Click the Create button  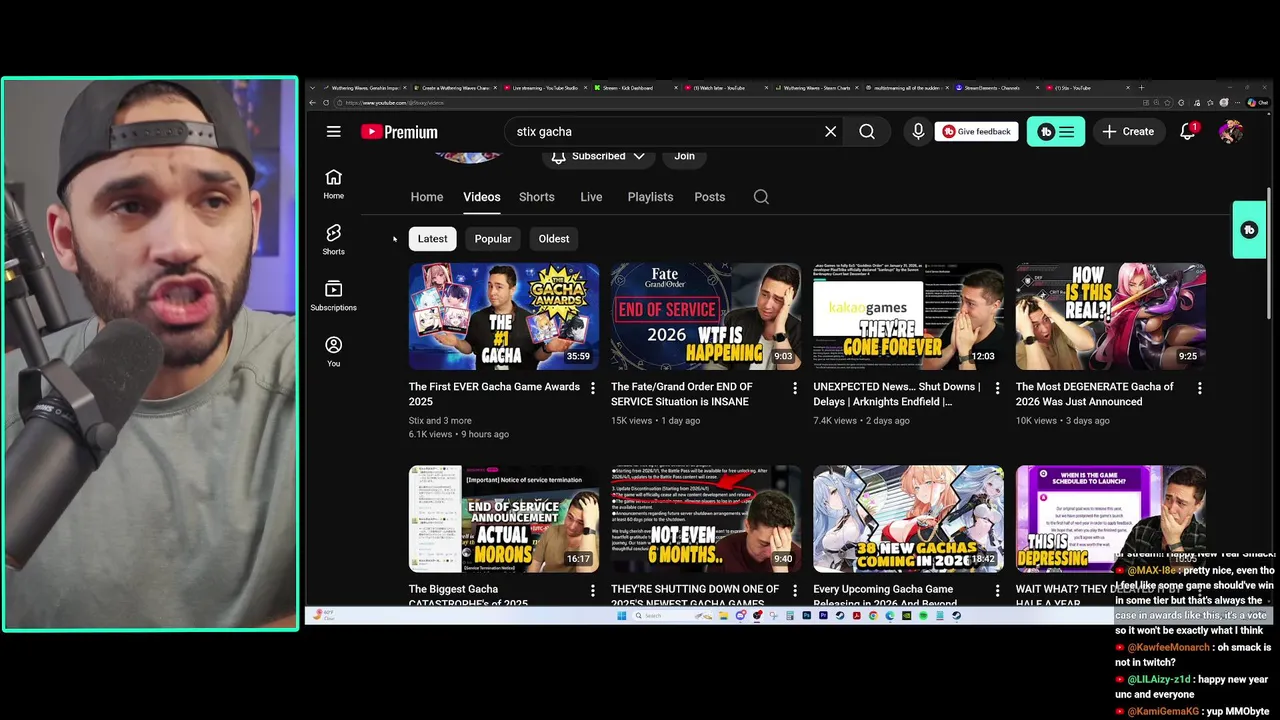click(x=1128, y=131)
